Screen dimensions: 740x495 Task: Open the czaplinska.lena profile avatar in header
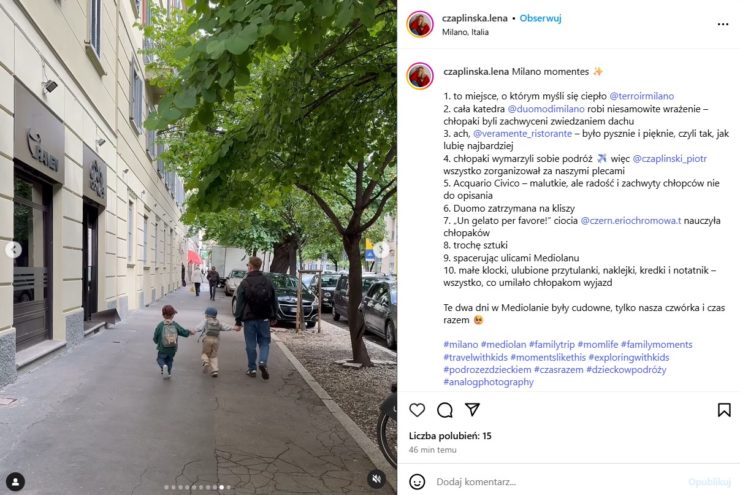420,24
